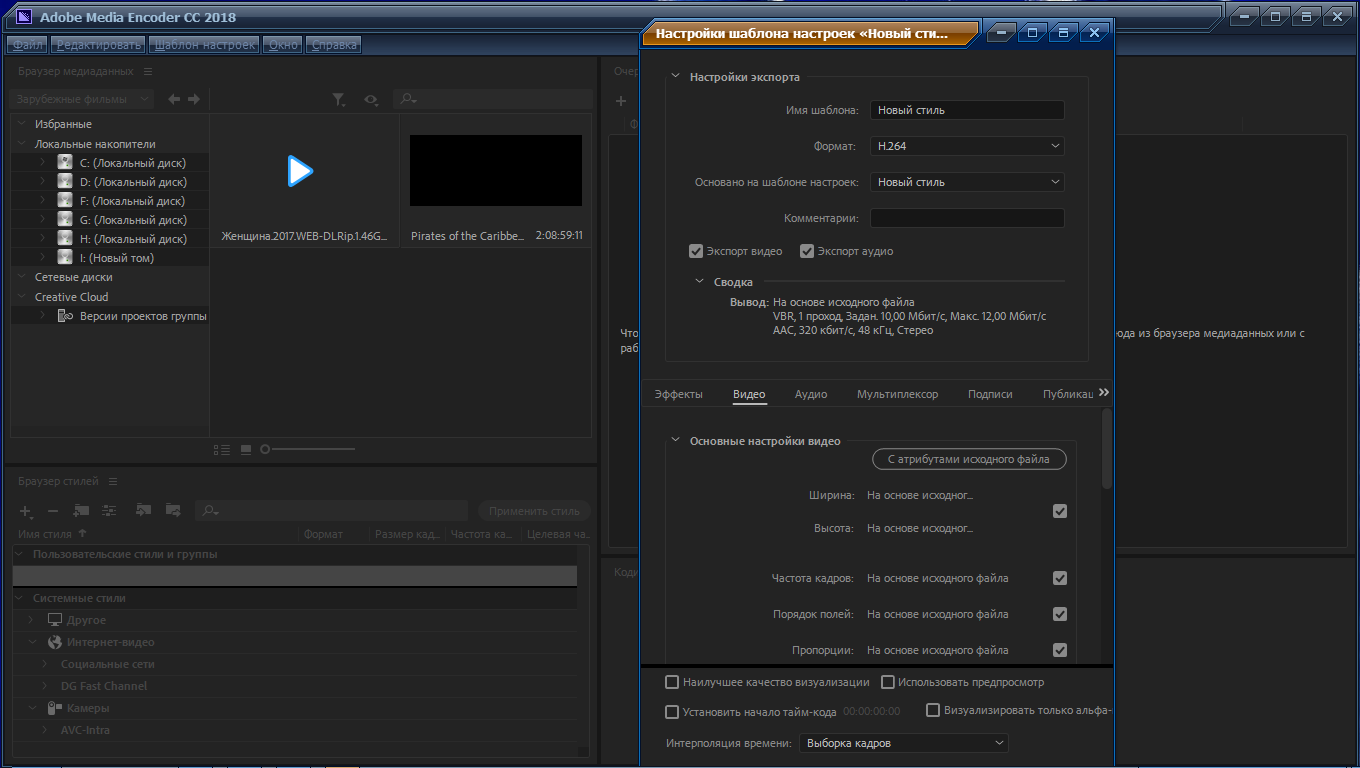Click the video settings vertical scrollbar
The image size is (1360, 768).
[x=1107, y=448]
